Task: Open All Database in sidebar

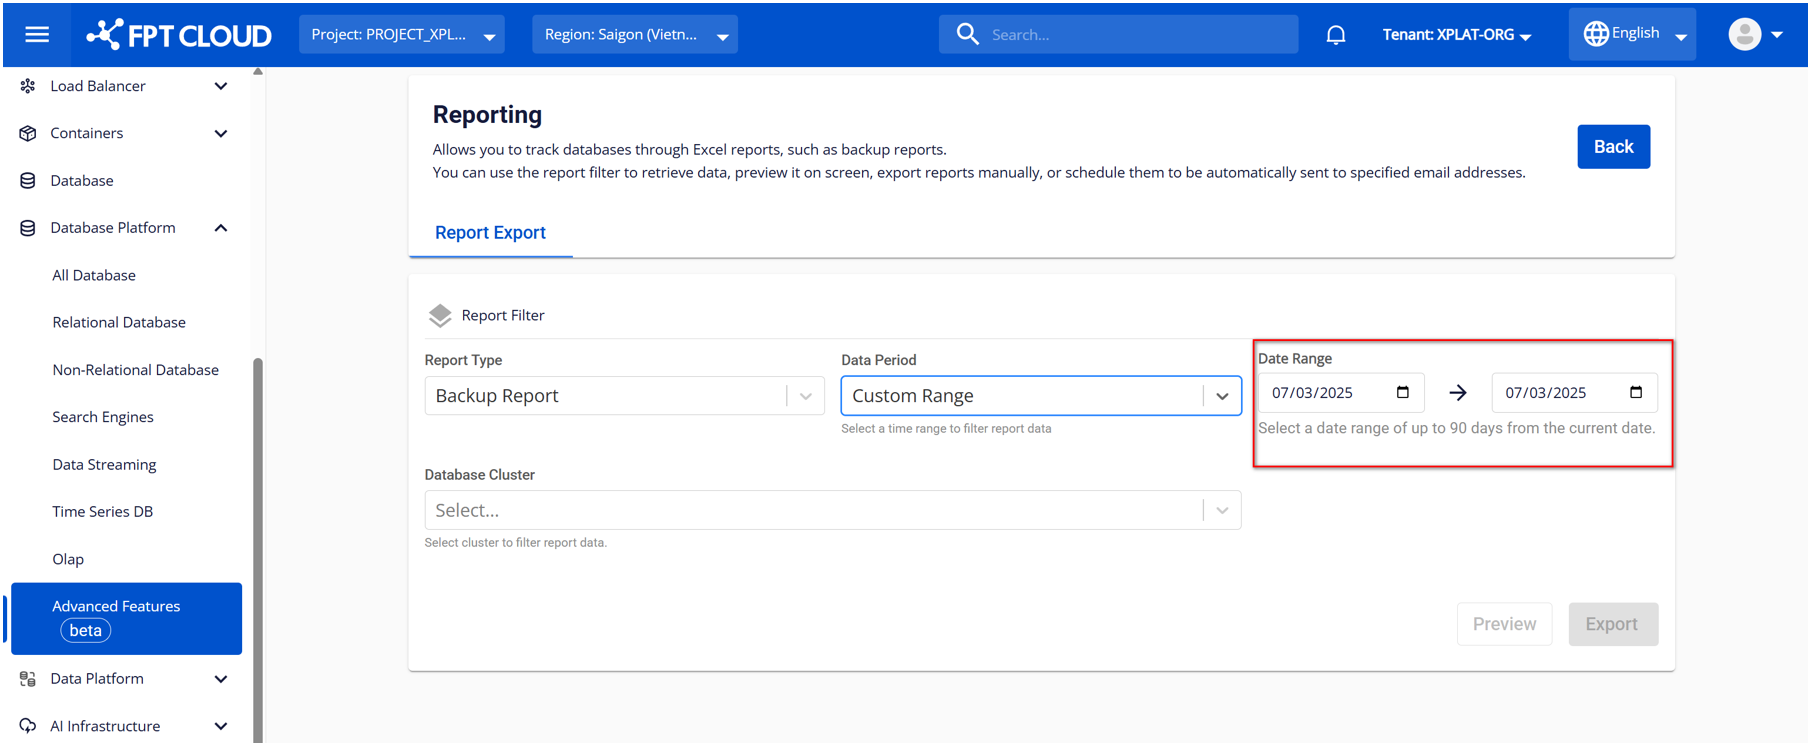Action: [x=94, y=275]
